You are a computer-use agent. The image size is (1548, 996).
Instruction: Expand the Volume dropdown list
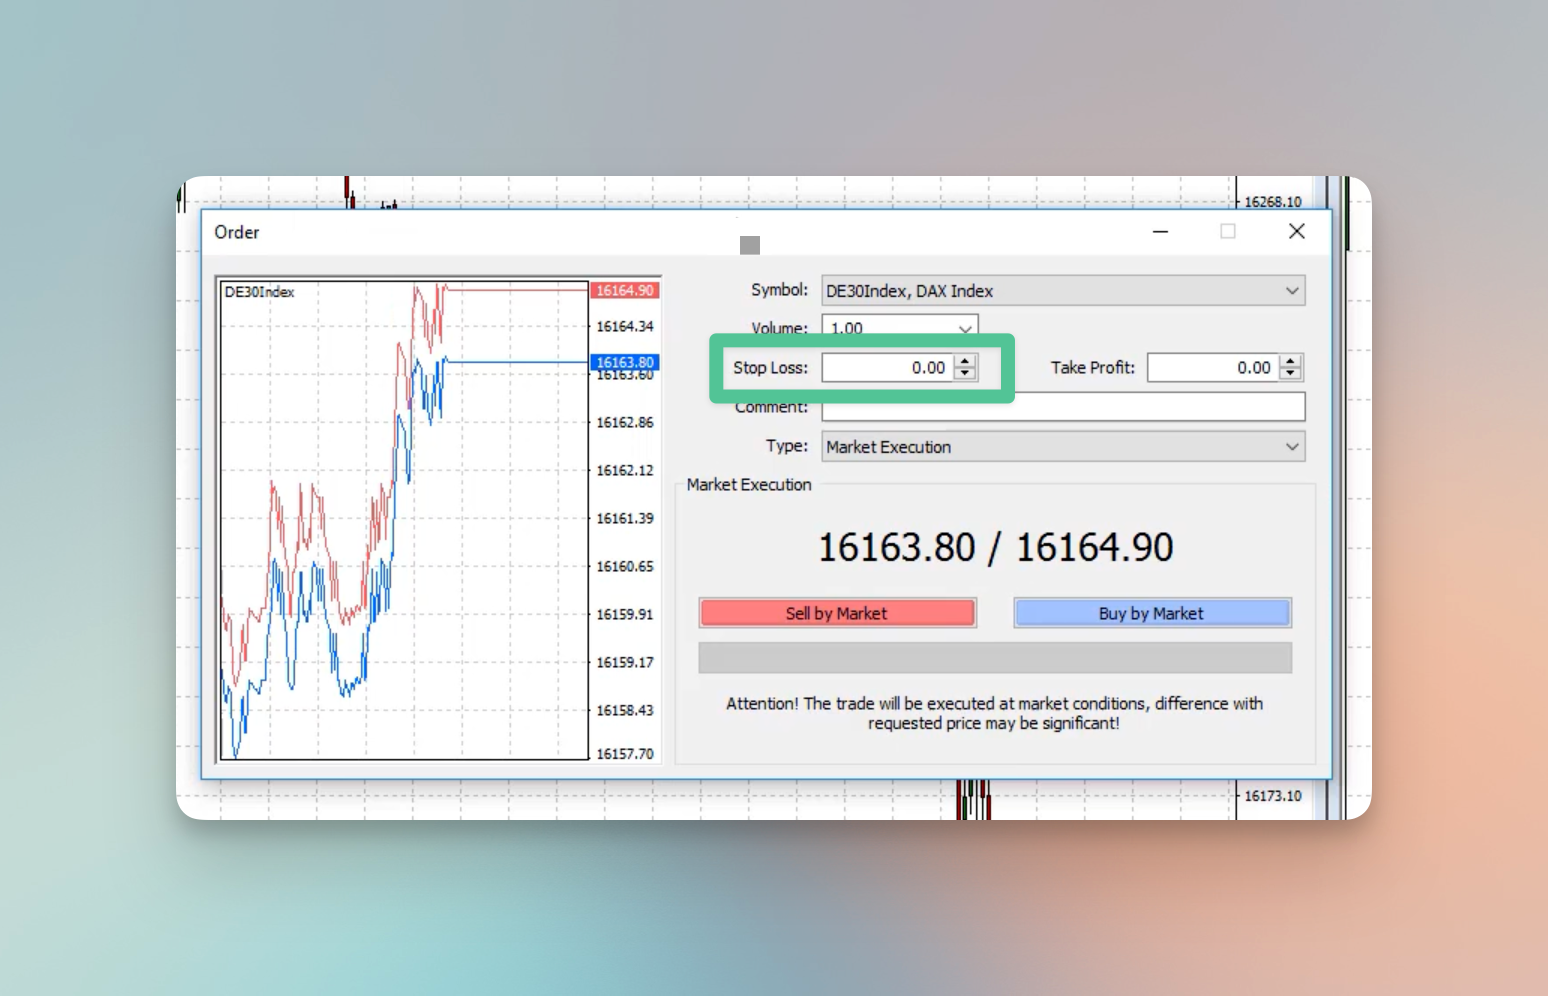[x=964, y=328]
